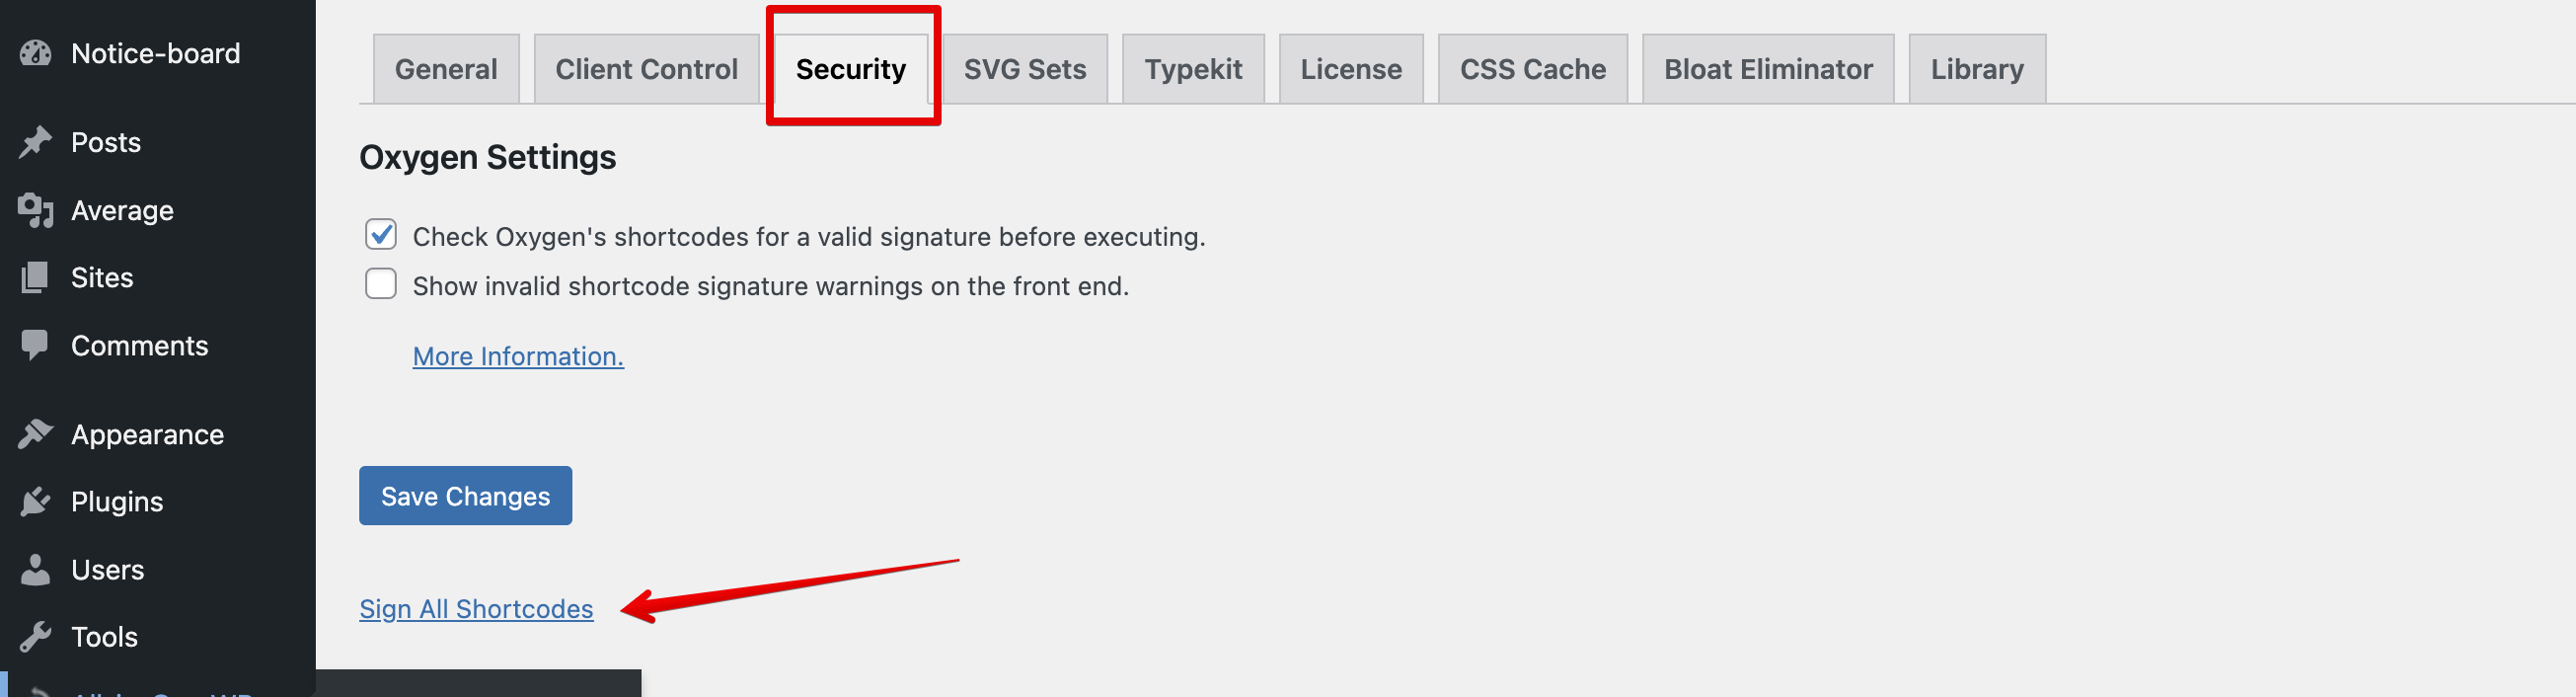Viewport: 2576px width, 697px height.
Task: Open the Client Control tab
Action: point(646,69)
